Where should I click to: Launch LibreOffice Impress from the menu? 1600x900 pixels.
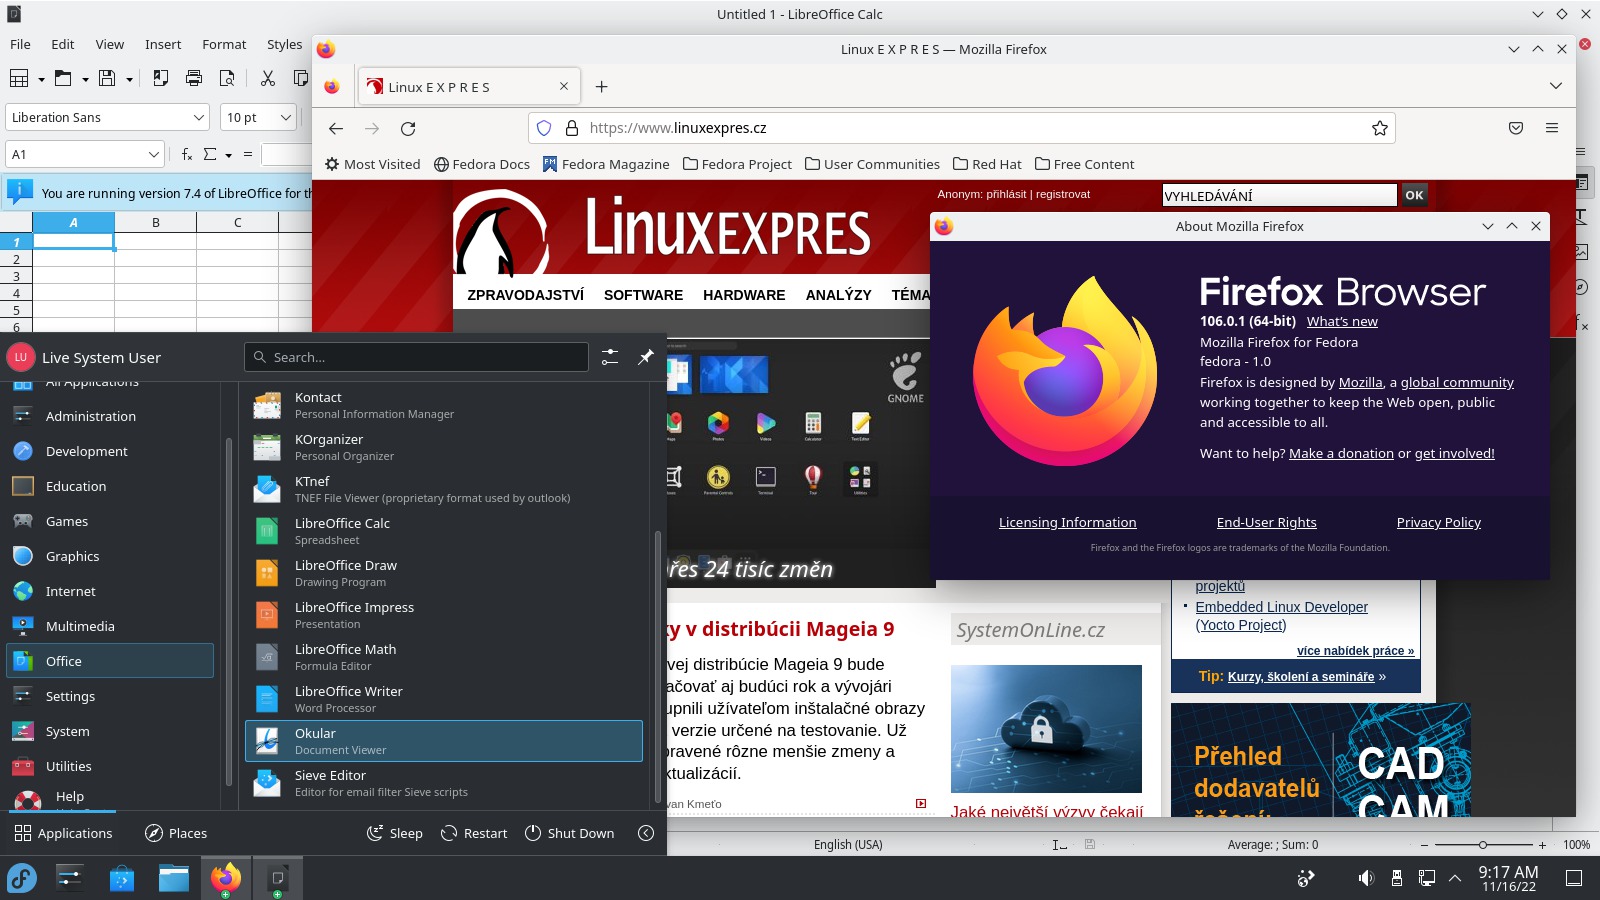click(444, 615)
